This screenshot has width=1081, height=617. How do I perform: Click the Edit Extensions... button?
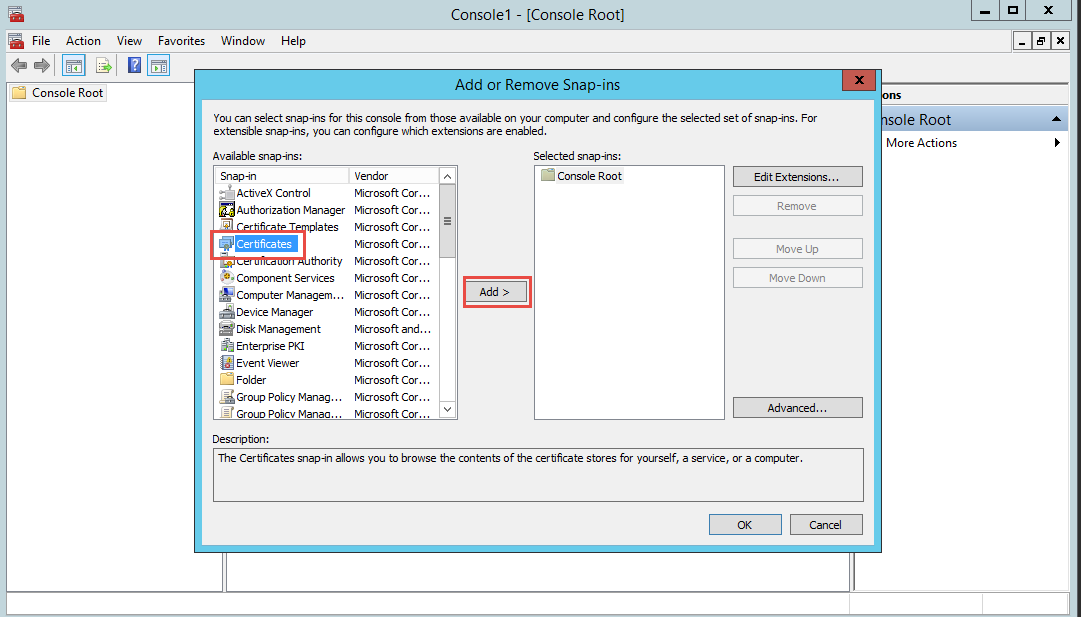(x=798, y=176)
